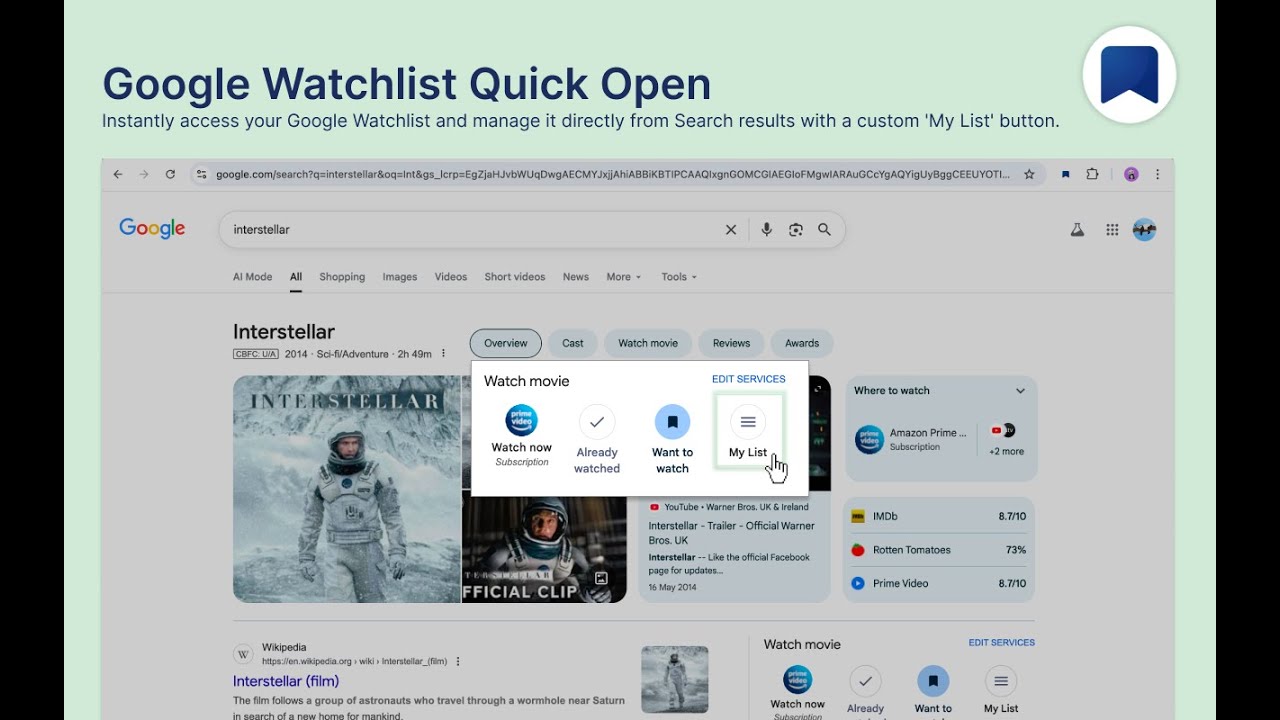This screenshot has height=720, width=1280.
Task: Open the Tools dropdown
Action: tap(679, 277)
